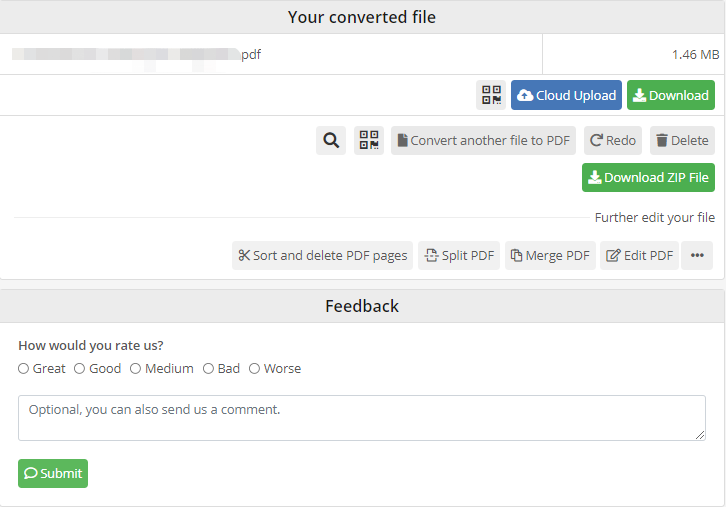Expand more editing options ellipsis
The height and width of the screenshot is (507, 726).
click(697, 255)
